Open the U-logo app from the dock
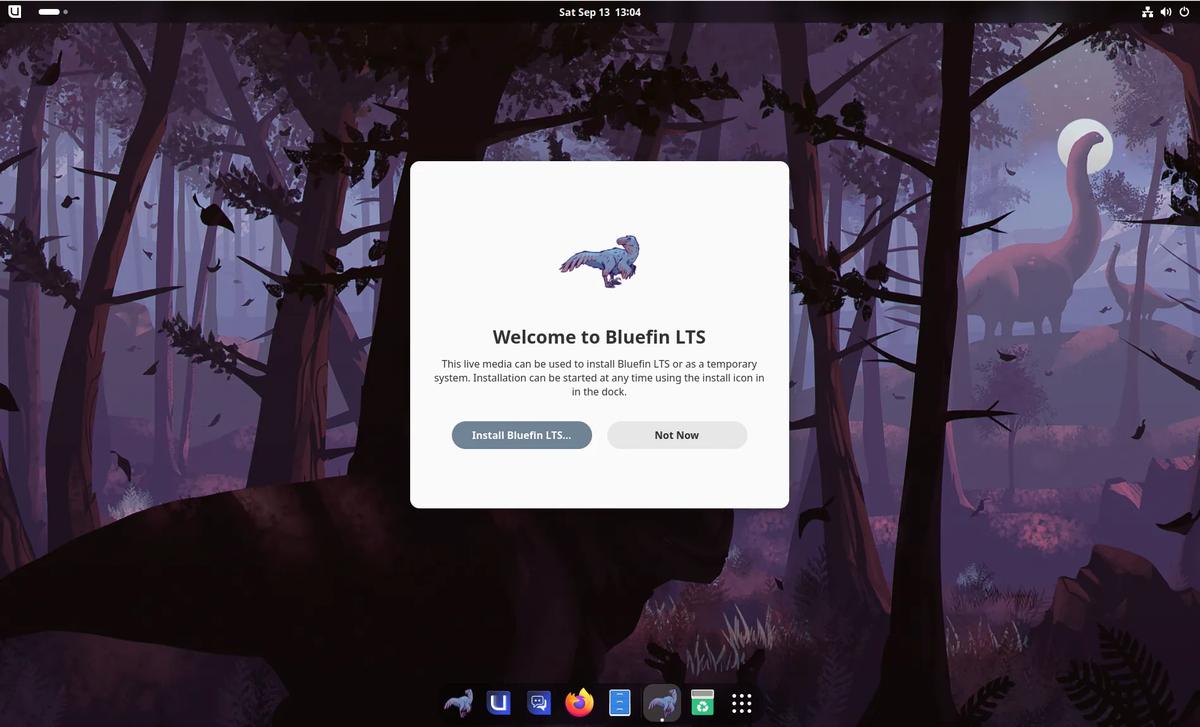 click(499, 703)
